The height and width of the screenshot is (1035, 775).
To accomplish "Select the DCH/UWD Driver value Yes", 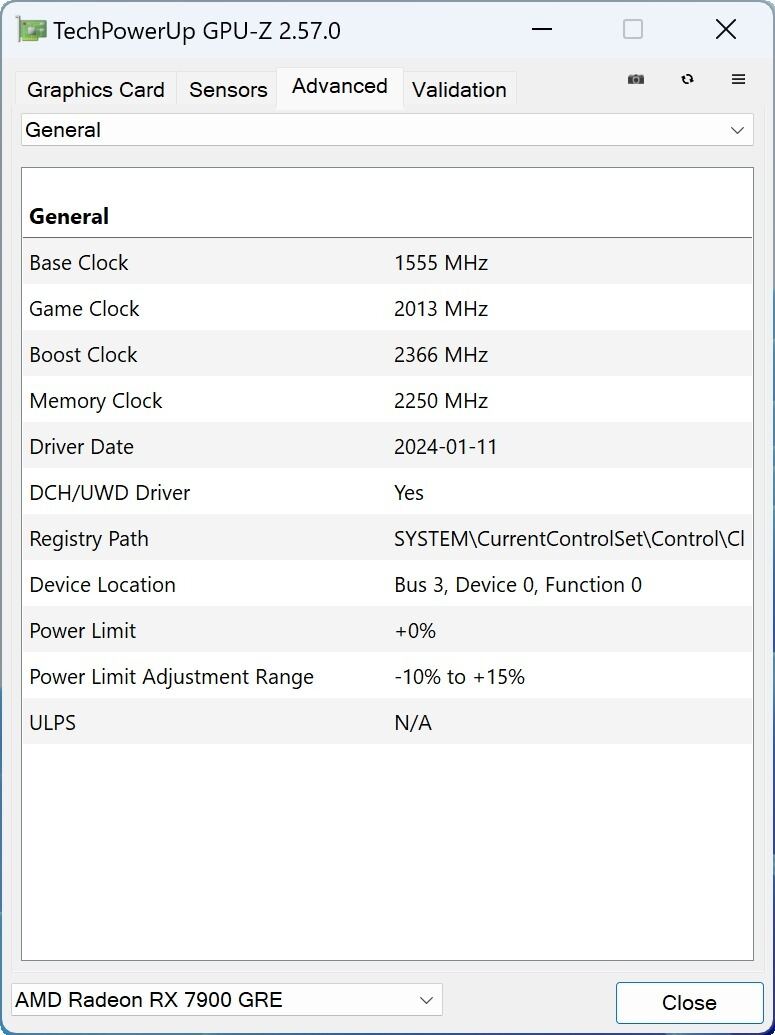I will [409, 493].
